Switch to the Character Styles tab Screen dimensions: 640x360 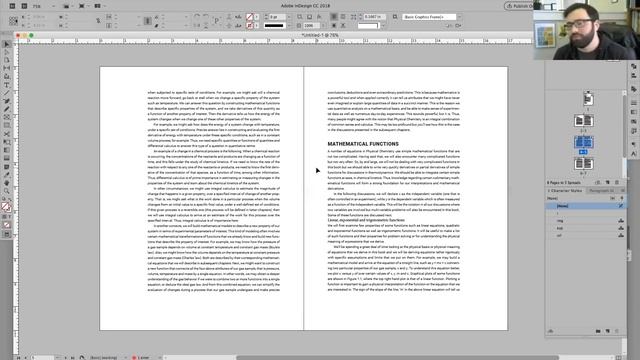click(566, 191)
